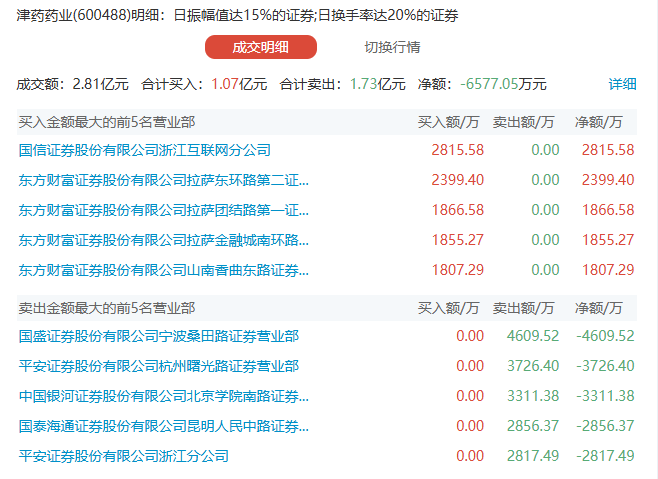658x479 pixels.
Task: Open 国泰海通证券 昆明人民中路 branch link
Action: point(164,426)
